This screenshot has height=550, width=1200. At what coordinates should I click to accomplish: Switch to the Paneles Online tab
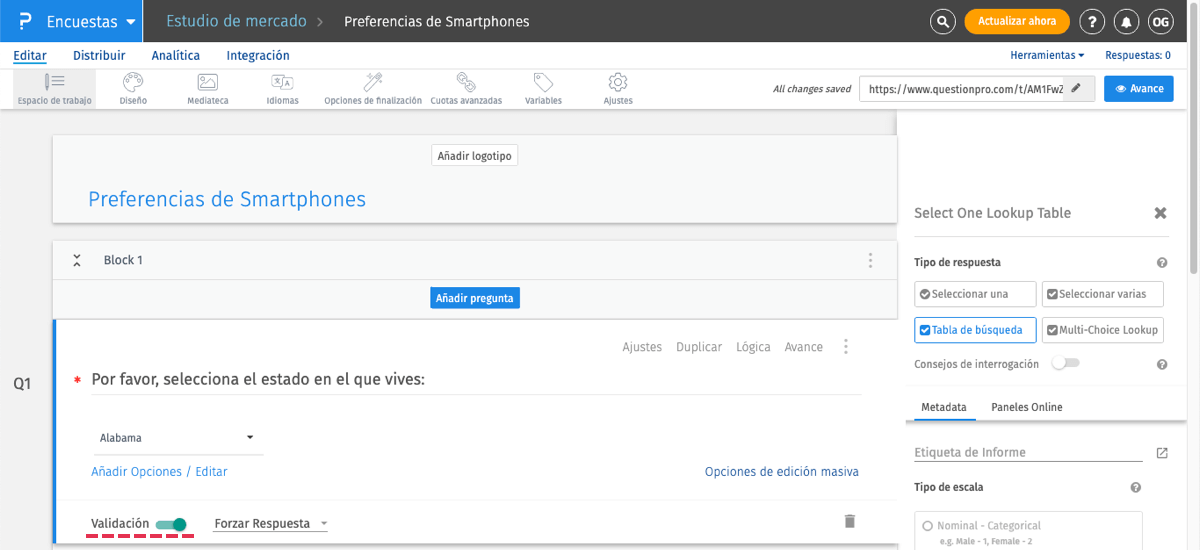[x=1026, y=407]
